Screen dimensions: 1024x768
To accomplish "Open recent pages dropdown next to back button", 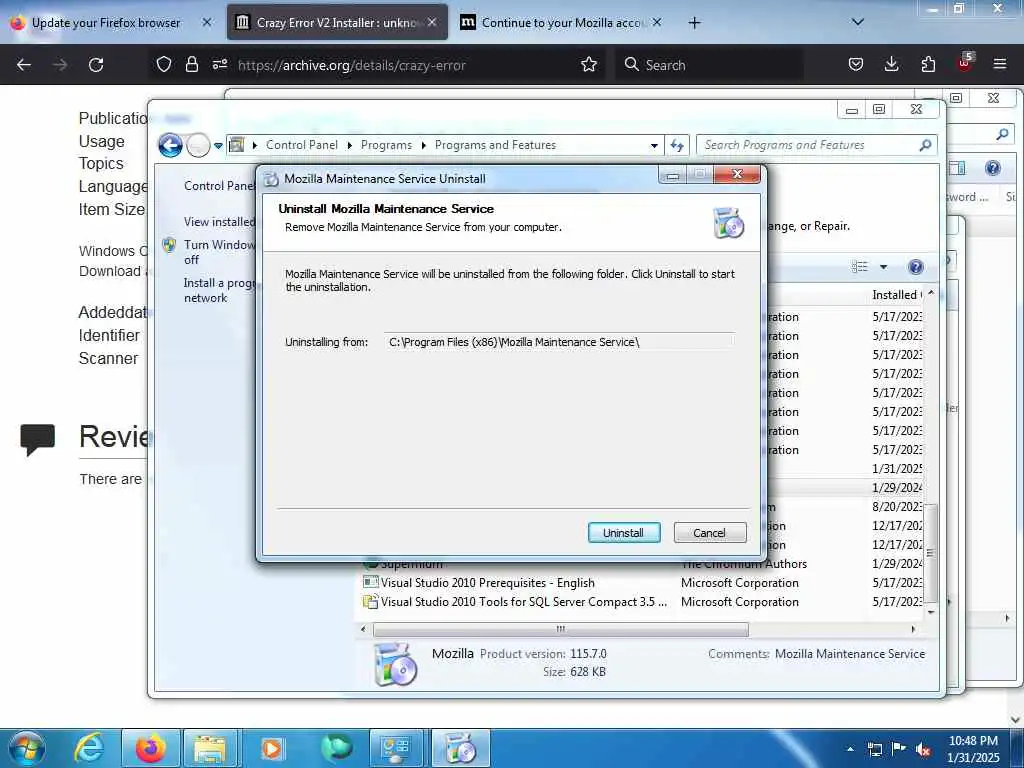I will tap(218, 146).
